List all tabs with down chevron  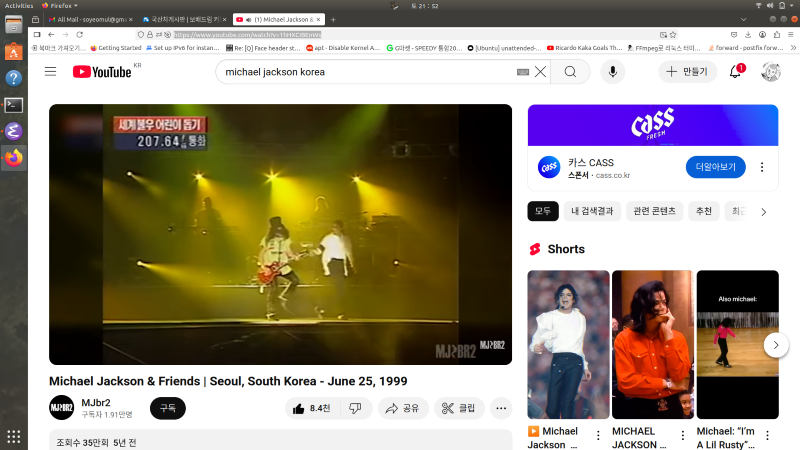tap(743, 19)
